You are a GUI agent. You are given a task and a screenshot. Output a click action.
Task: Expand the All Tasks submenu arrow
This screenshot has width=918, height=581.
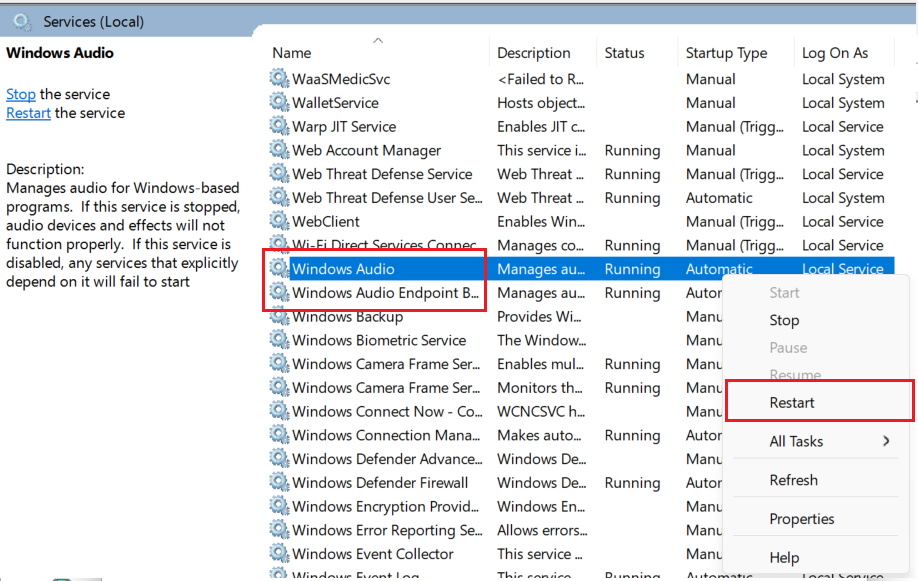tap(886, 441)
